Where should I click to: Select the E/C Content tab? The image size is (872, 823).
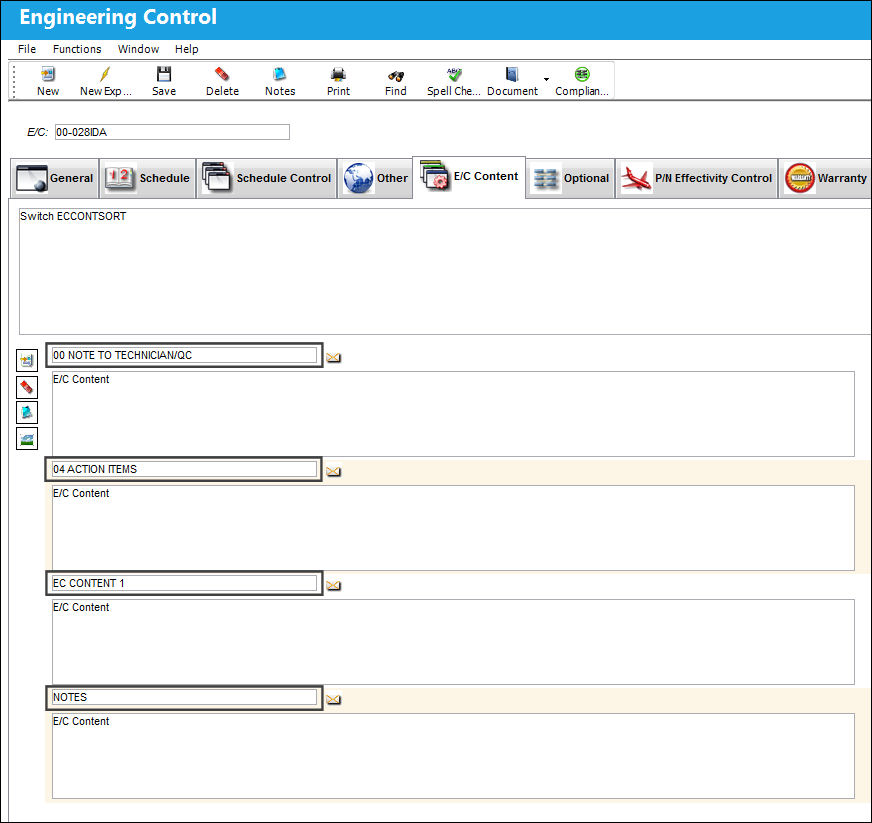click(x=469, y=176)
